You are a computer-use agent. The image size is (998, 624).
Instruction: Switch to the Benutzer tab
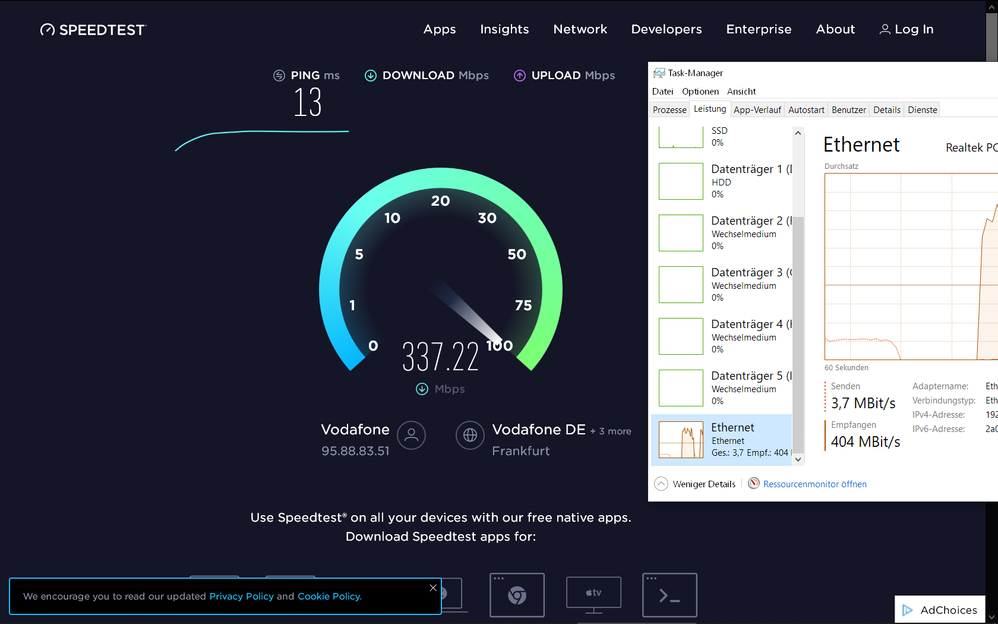849,110
